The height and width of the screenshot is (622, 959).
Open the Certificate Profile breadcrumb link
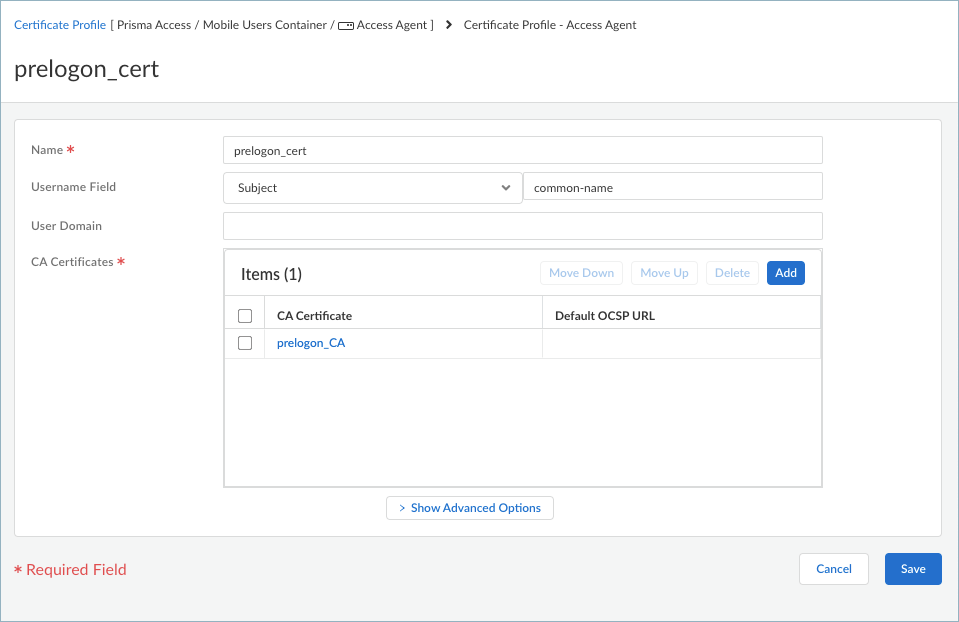point(60,25)
